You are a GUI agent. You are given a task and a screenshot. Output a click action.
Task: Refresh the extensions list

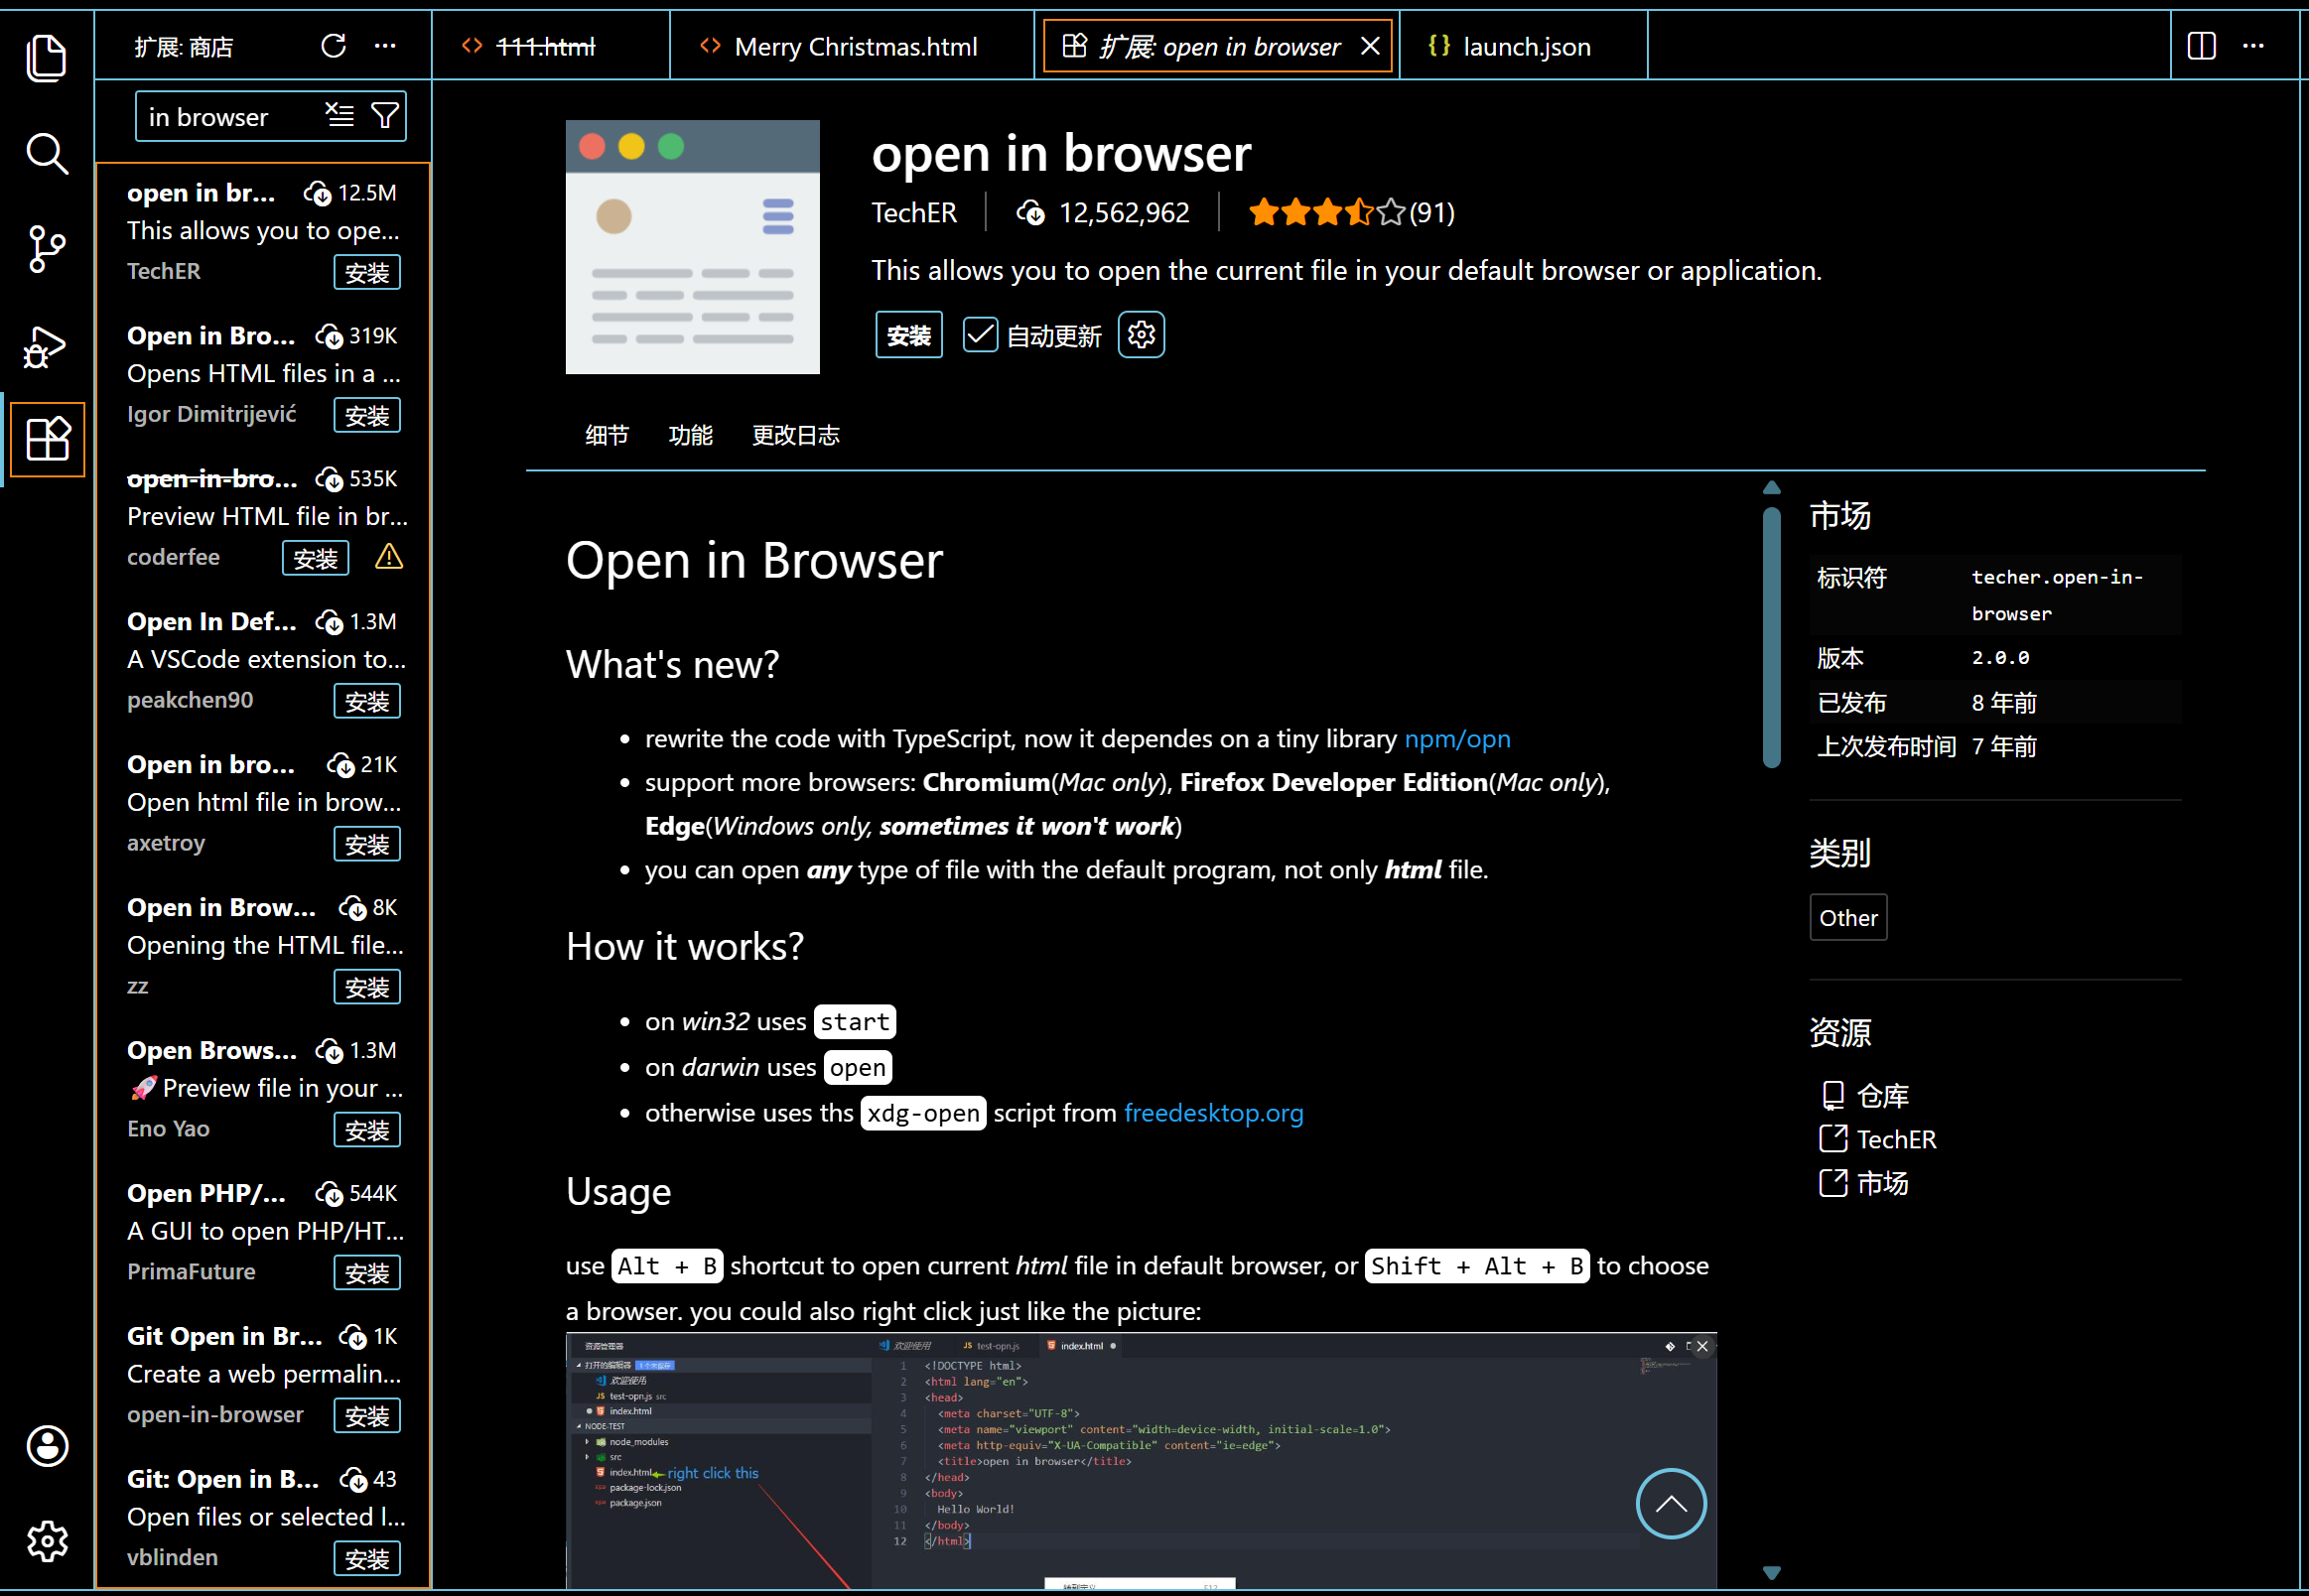point(333,46)
